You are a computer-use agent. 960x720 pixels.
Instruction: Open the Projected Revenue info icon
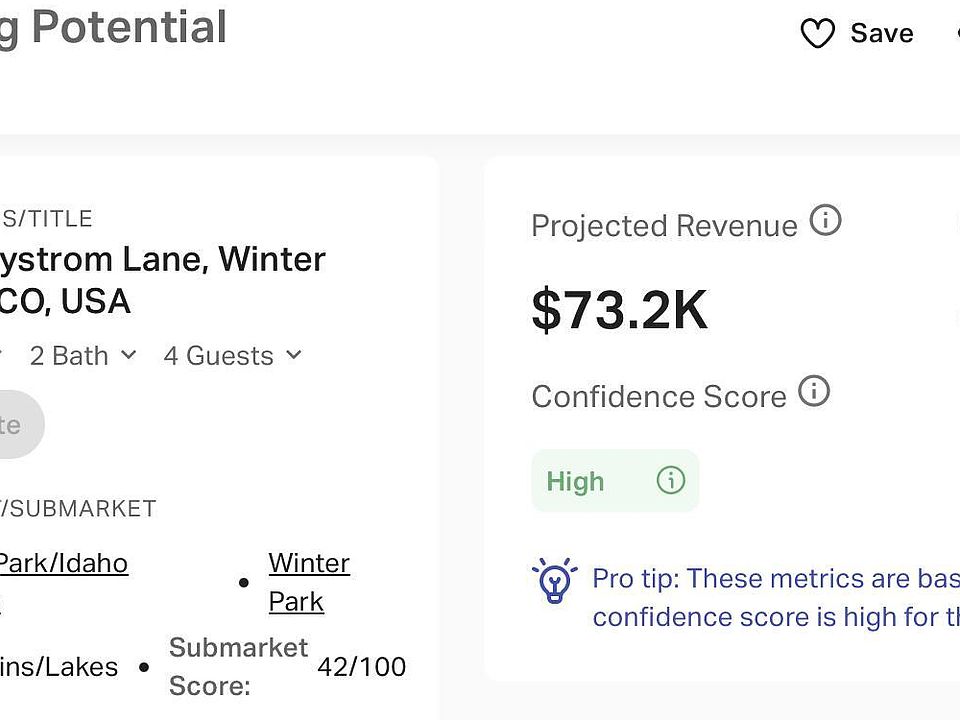coord(825,220)
